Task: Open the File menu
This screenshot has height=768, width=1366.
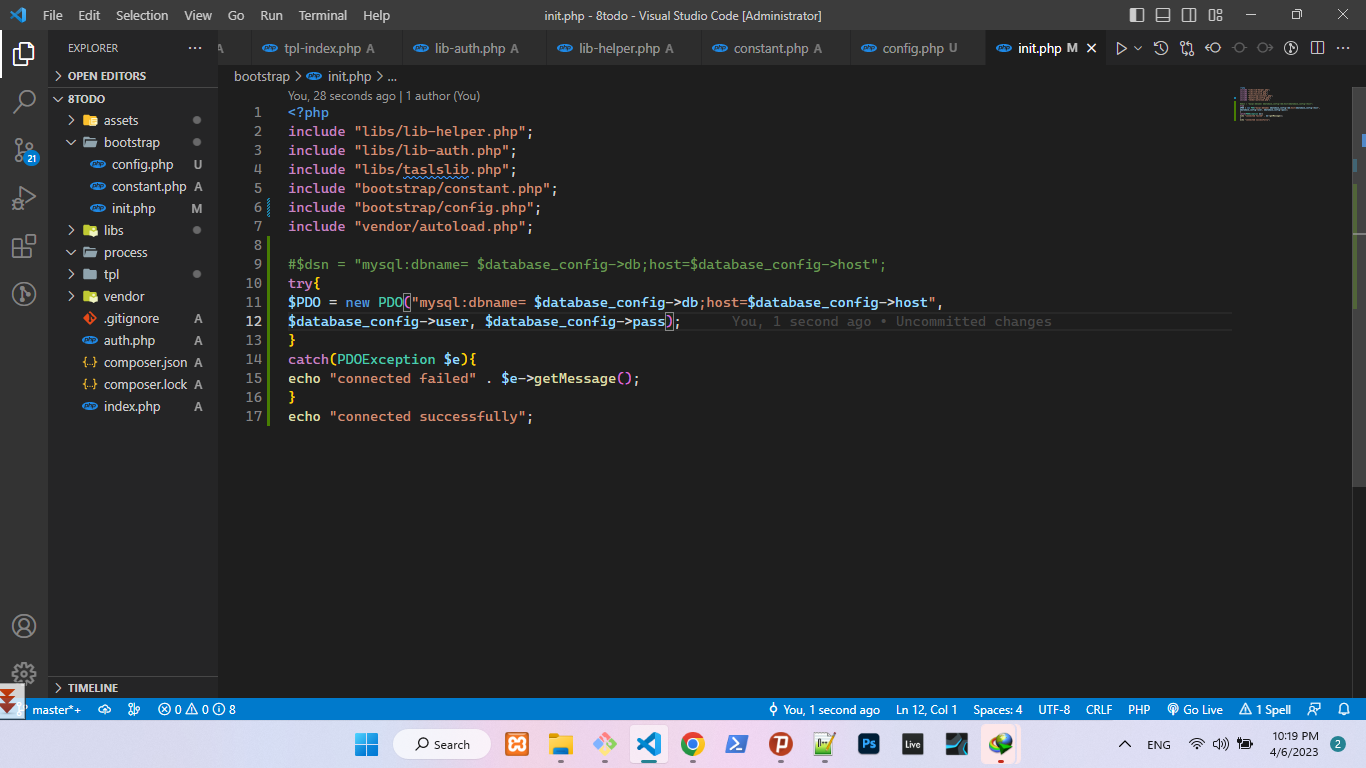Action: [53, 15]
